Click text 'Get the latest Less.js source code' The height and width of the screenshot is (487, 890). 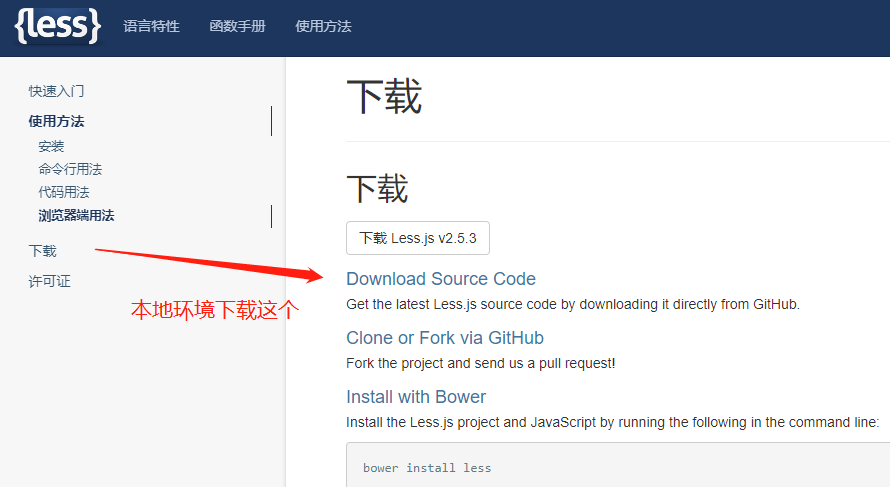[452, 304]
